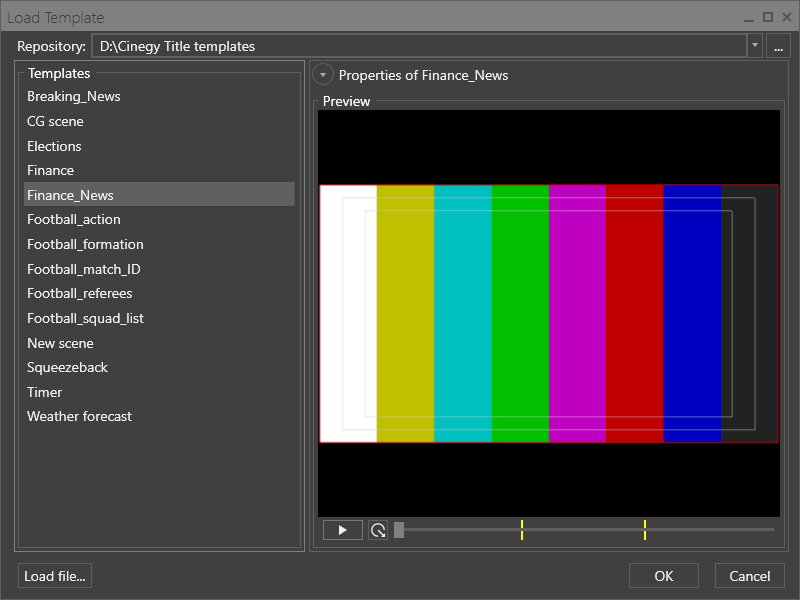Confirm with the OK button
The height and width of the screenshot is (600, 800).
pos(664,576)
